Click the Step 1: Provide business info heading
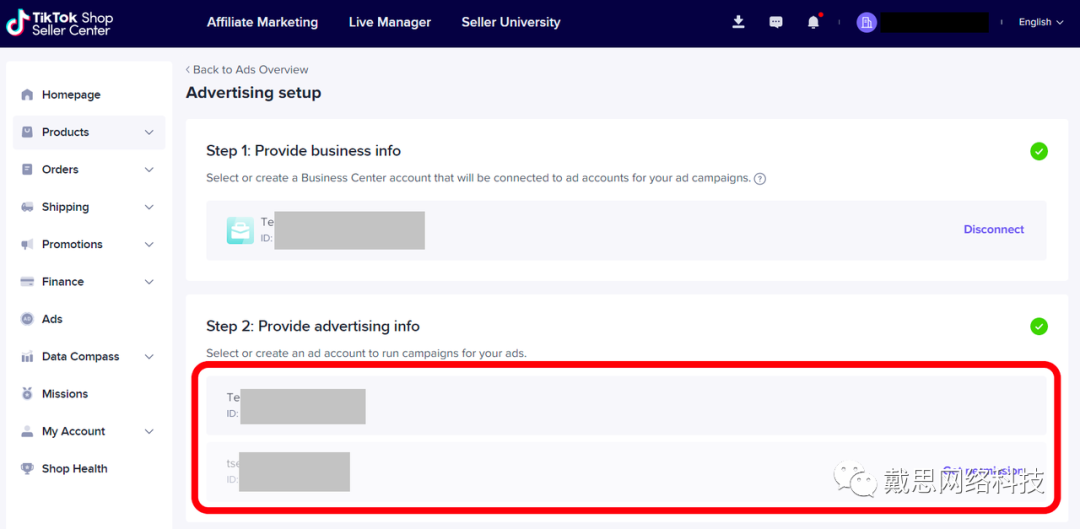Viewport: 1080px width, 529px height. point(304,150)
